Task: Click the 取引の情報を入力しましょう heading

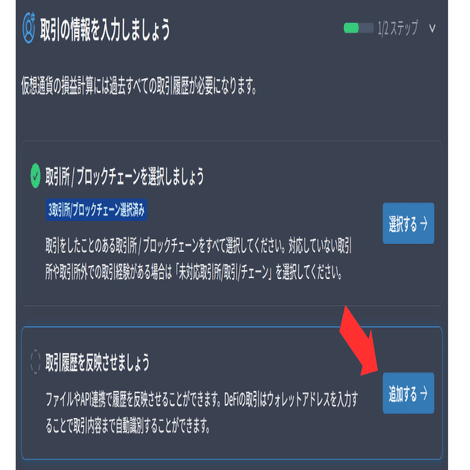Action: pyautogui.click(x=105, y=30)
